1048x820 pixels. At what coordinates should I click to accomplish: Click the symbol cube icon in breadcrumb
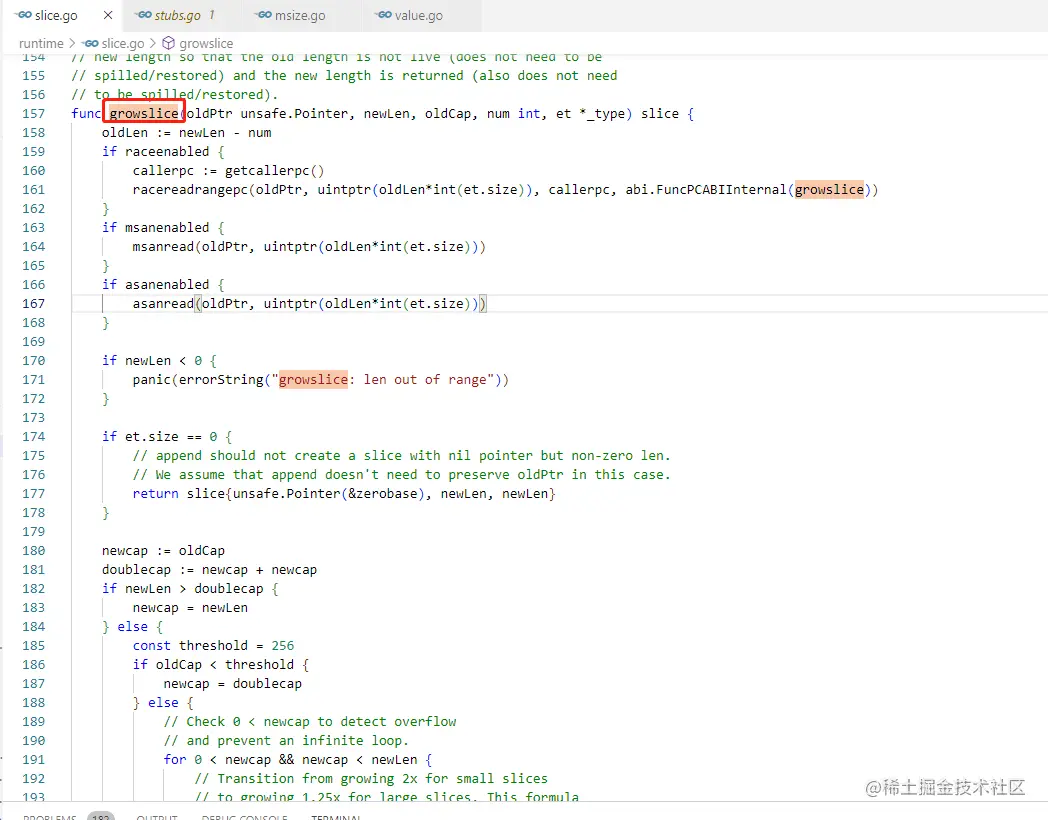pos(168,43)
